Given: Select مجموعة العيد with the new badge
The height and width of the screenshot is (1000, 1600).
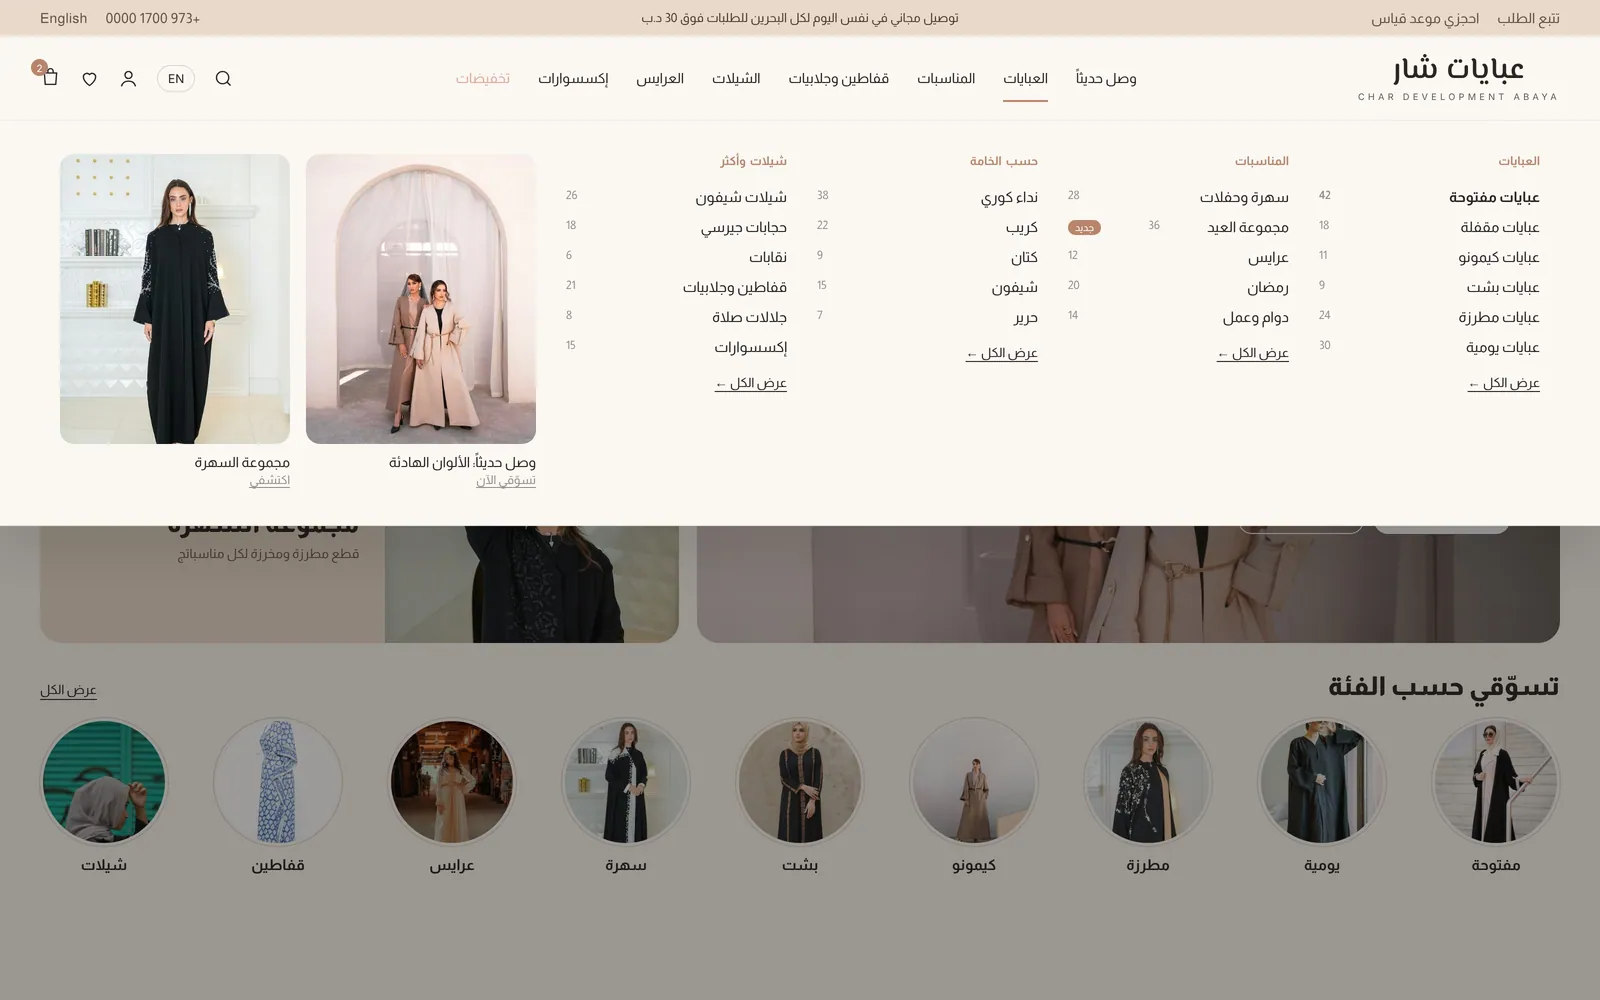Looking at the screenshot, I should pos(1248,228).
